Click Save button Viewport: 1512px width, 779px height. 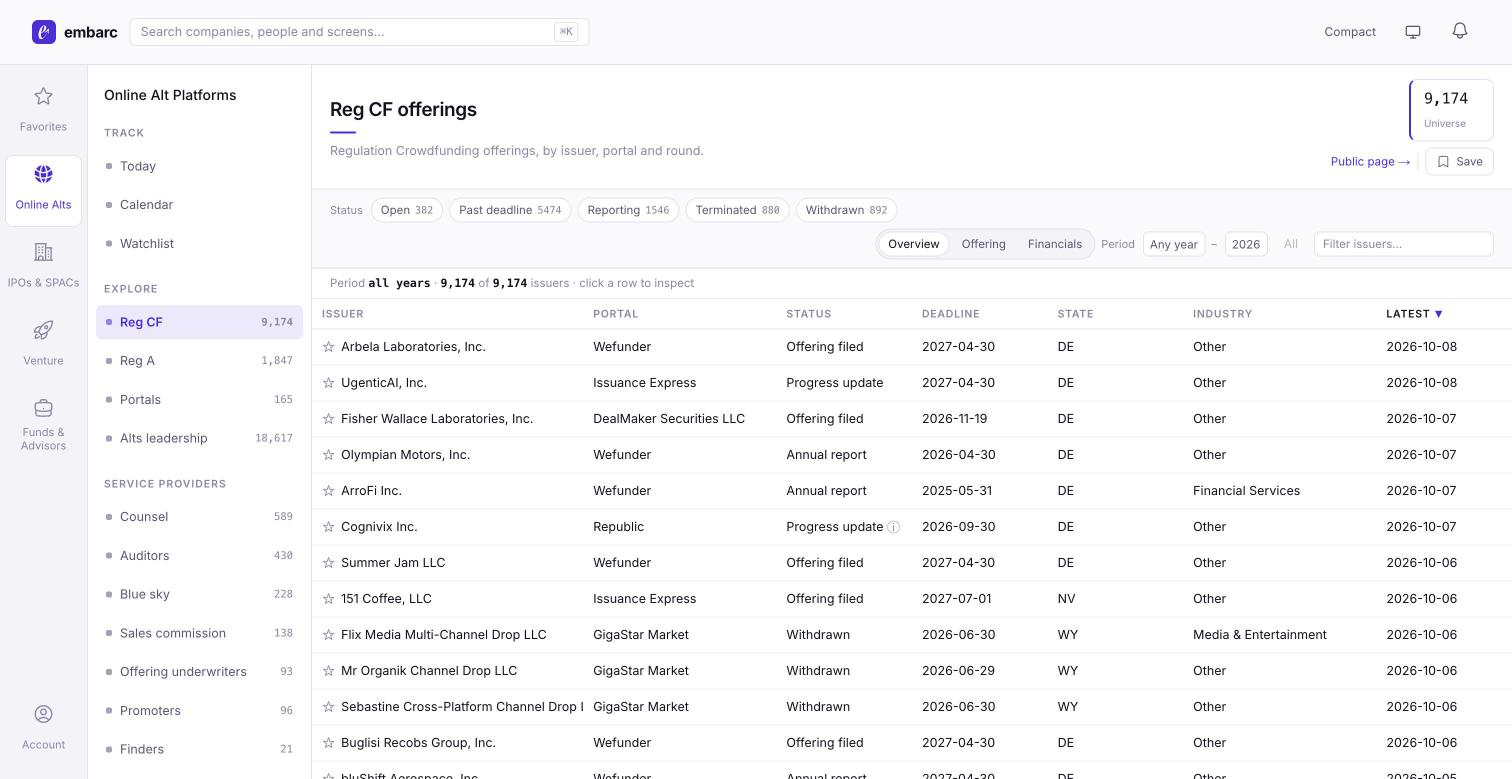[x=1460, y=162]
